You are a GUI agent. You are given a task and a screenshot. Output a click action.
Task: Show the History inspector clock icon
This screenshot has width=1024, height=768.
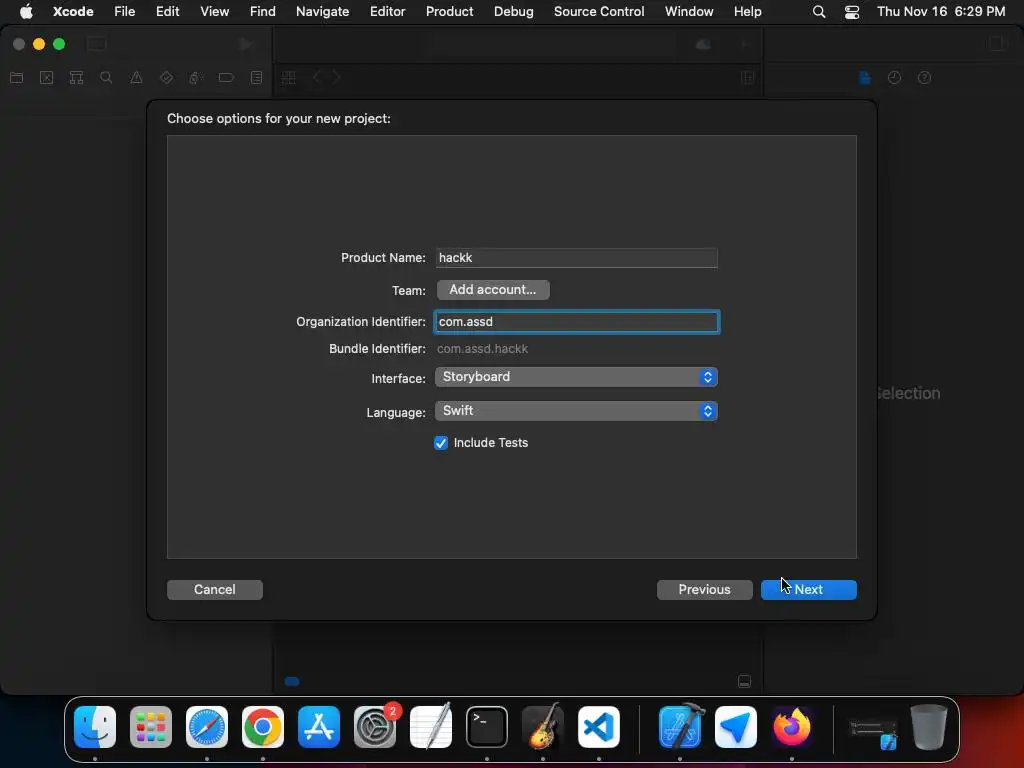tap(894, 78)
